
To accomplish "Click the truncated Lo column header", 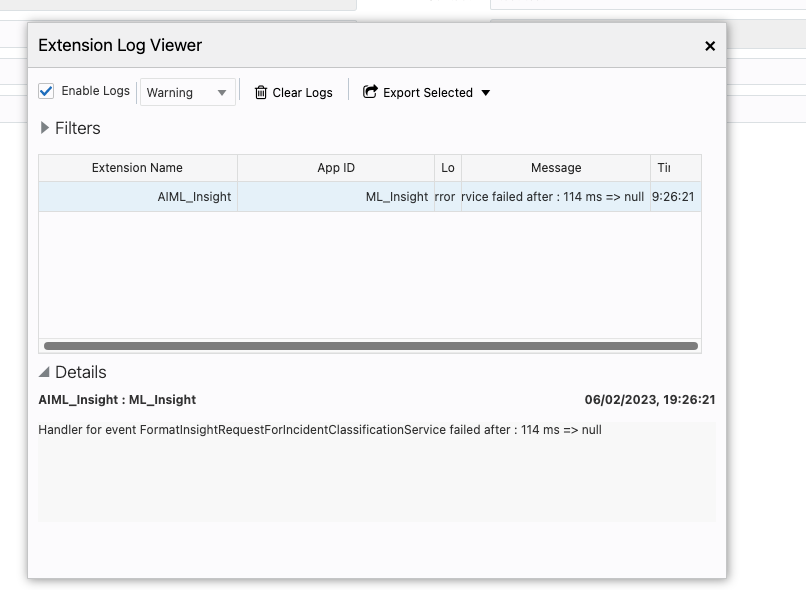I will (448, 168).
